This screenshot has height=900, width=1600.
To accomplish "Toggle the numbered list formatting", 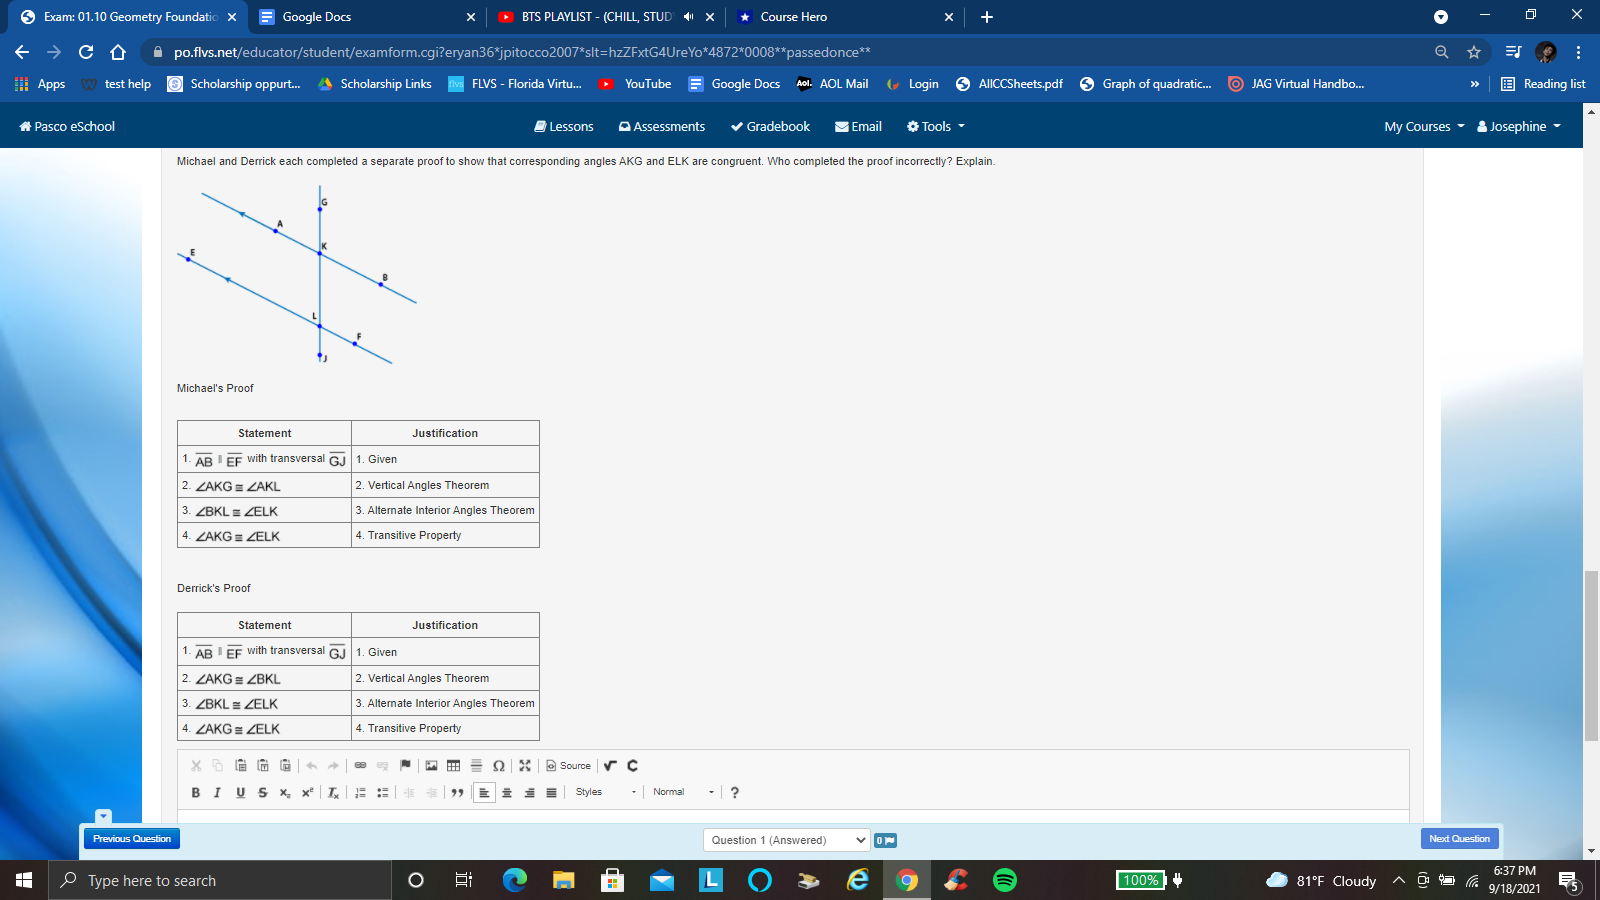I will 360,791.
